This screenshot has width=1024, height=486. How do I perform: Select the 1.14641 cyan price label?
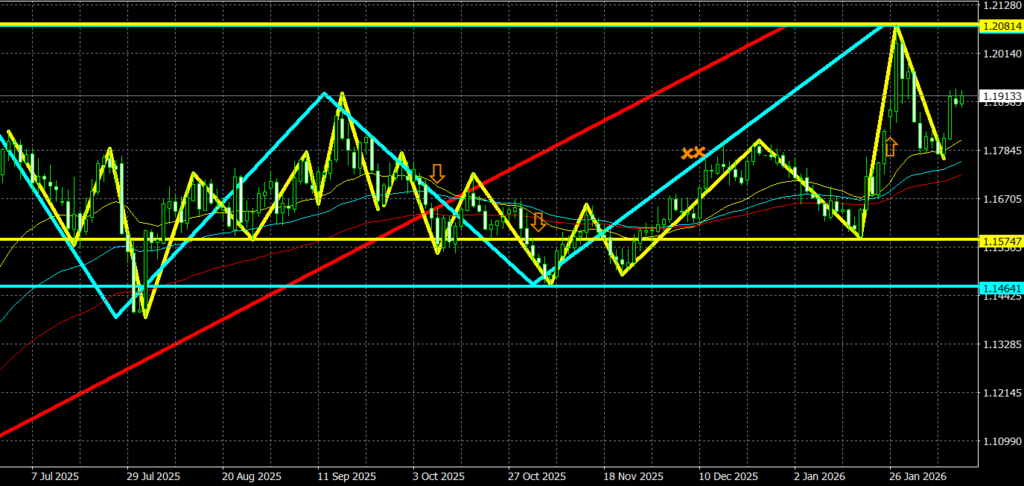[x=1000, y=289]
